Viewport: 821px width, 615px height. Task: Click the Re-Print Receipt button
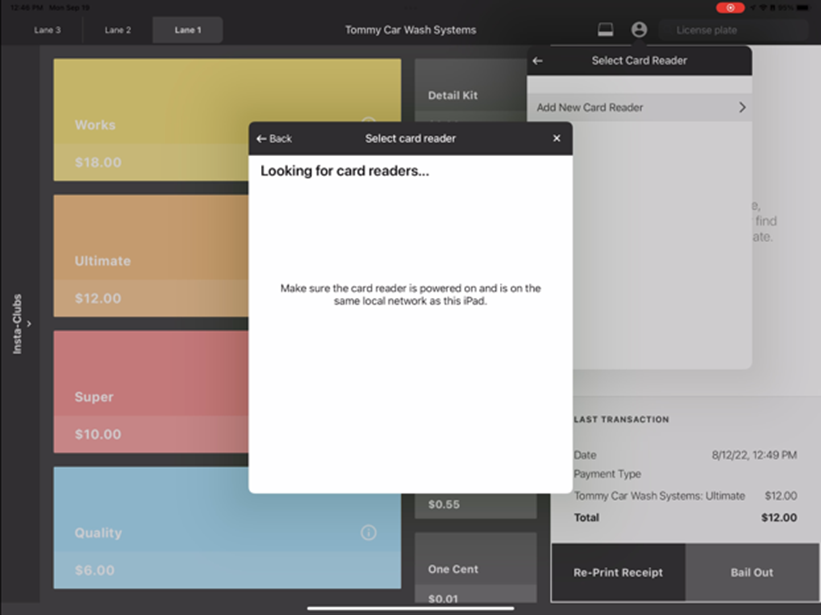click(x=618, y=572)
